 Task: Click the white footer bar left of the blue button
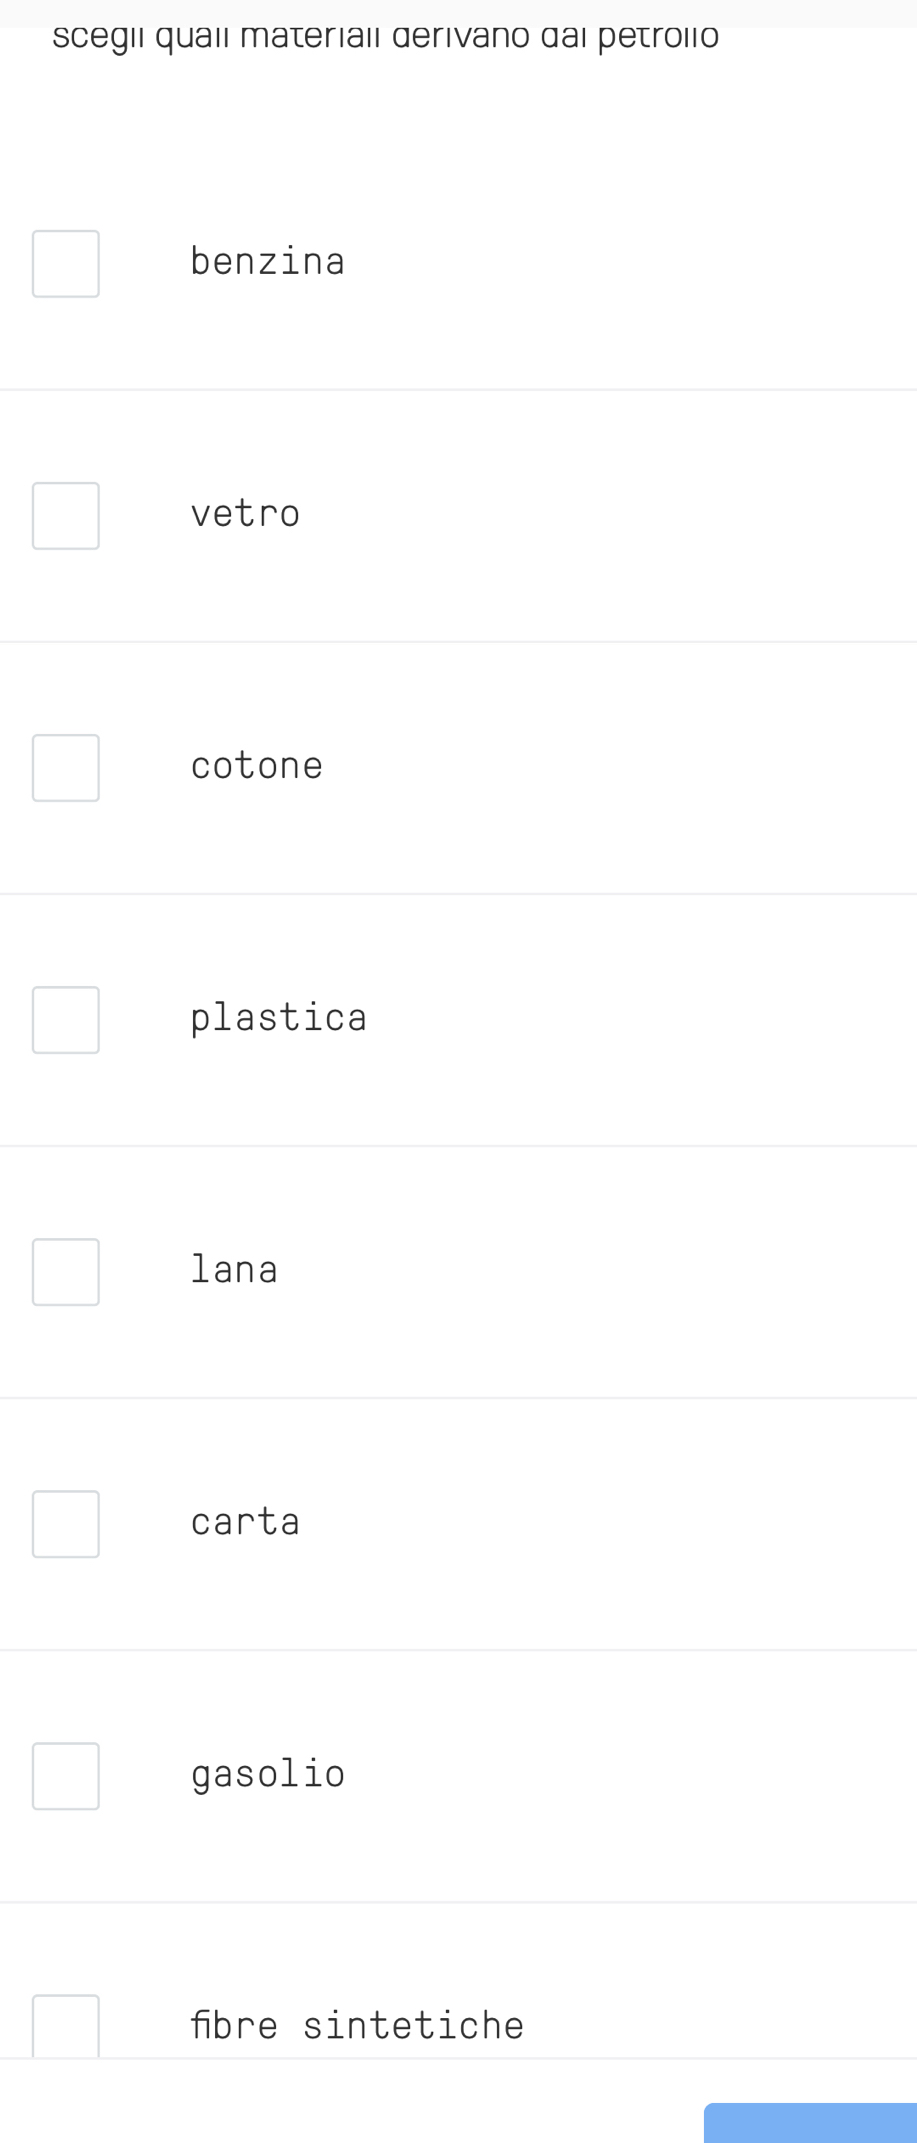click(352, 2101)
